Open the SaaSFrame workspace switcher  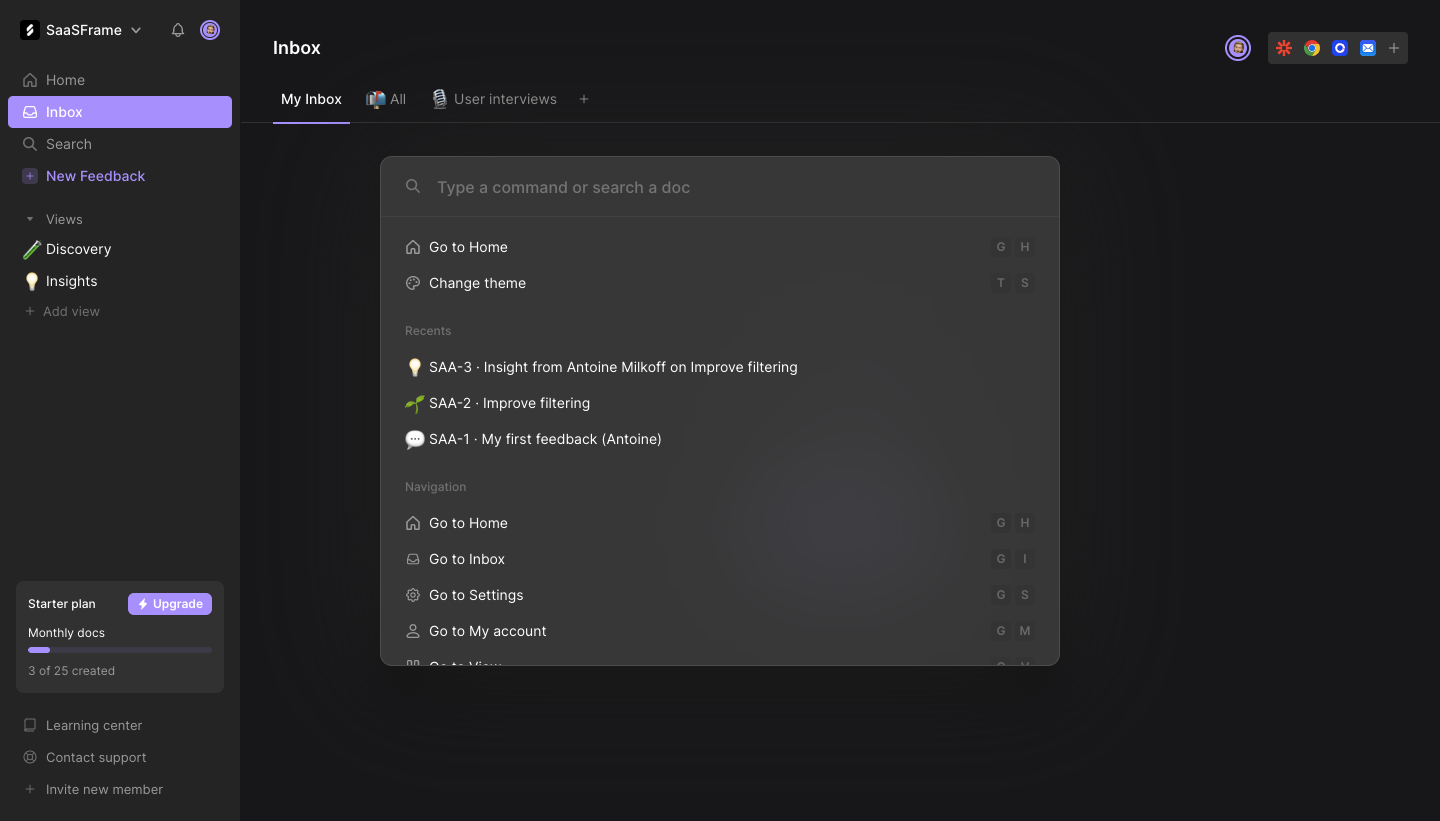click(x=82, y=30)
